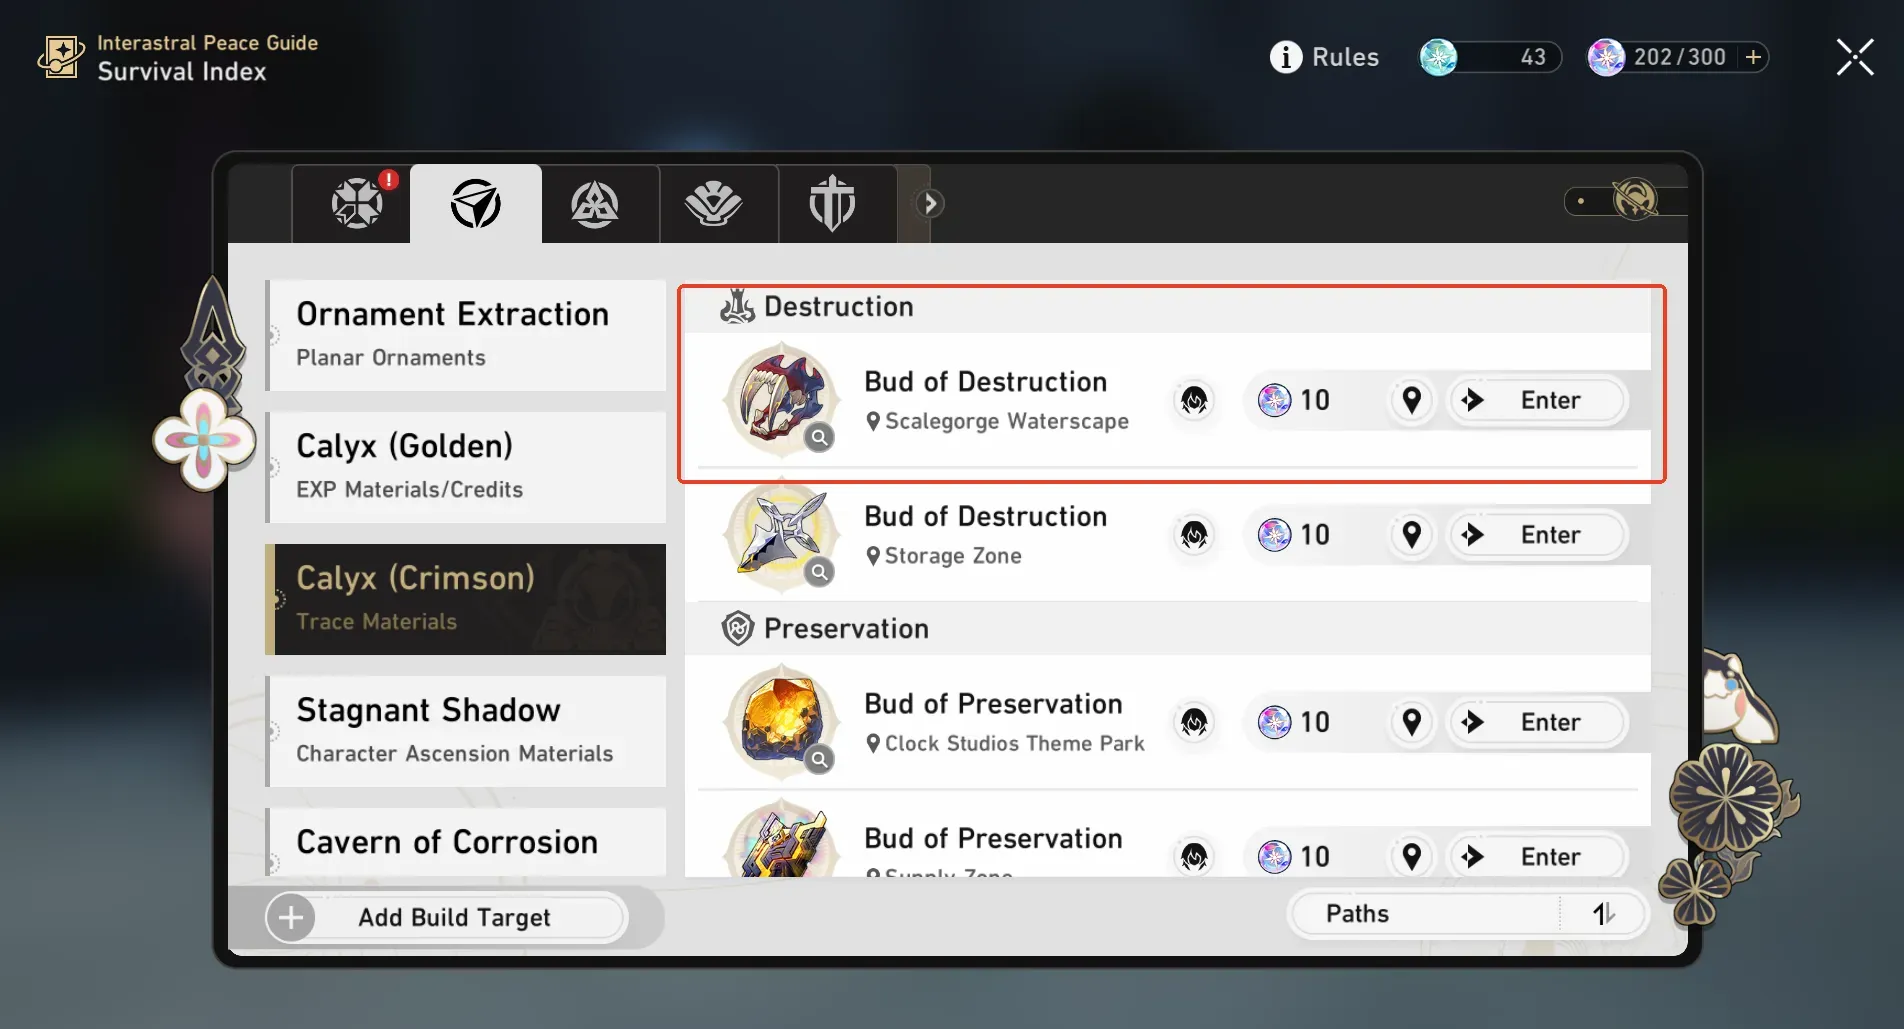Open Stagnant Shadow category
Screen dimensions: 1904x1029
(467, 730)
